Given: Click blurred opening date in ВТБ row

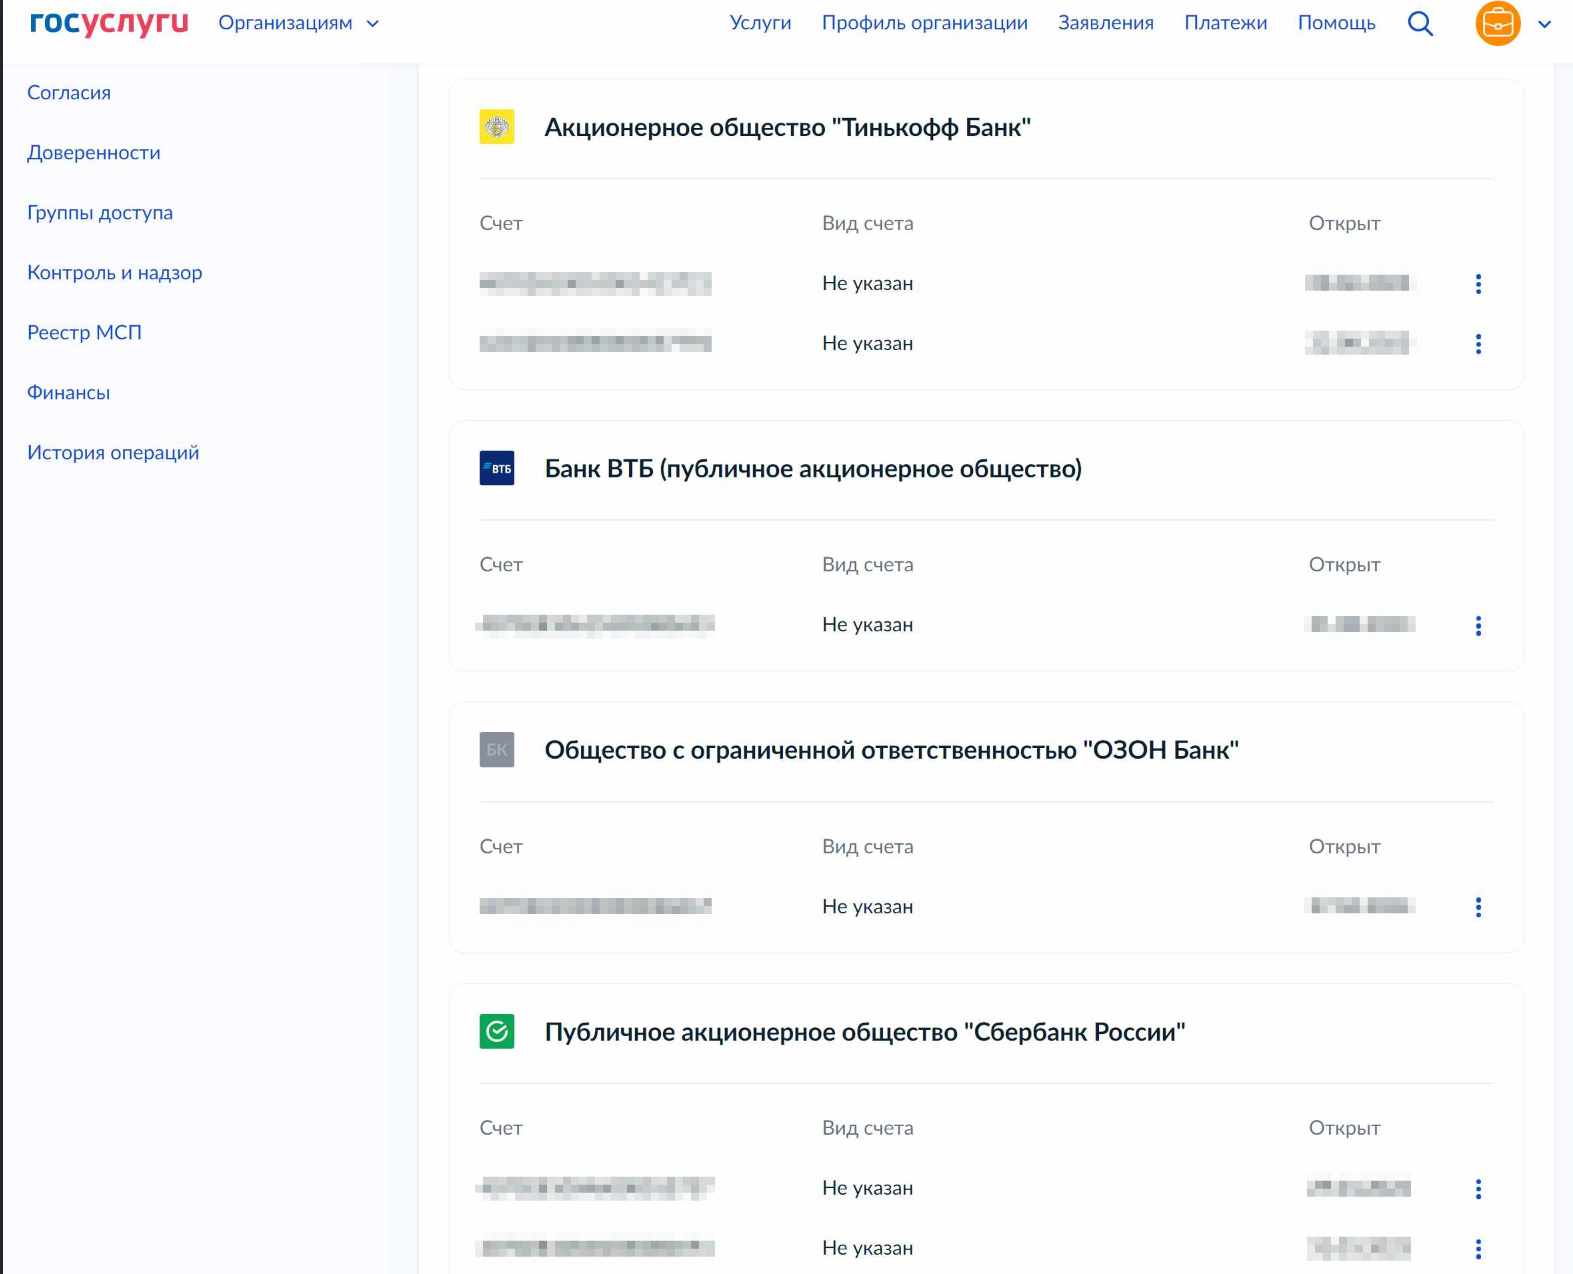Looking at the screenshot, I should [x=1361, y=625].
